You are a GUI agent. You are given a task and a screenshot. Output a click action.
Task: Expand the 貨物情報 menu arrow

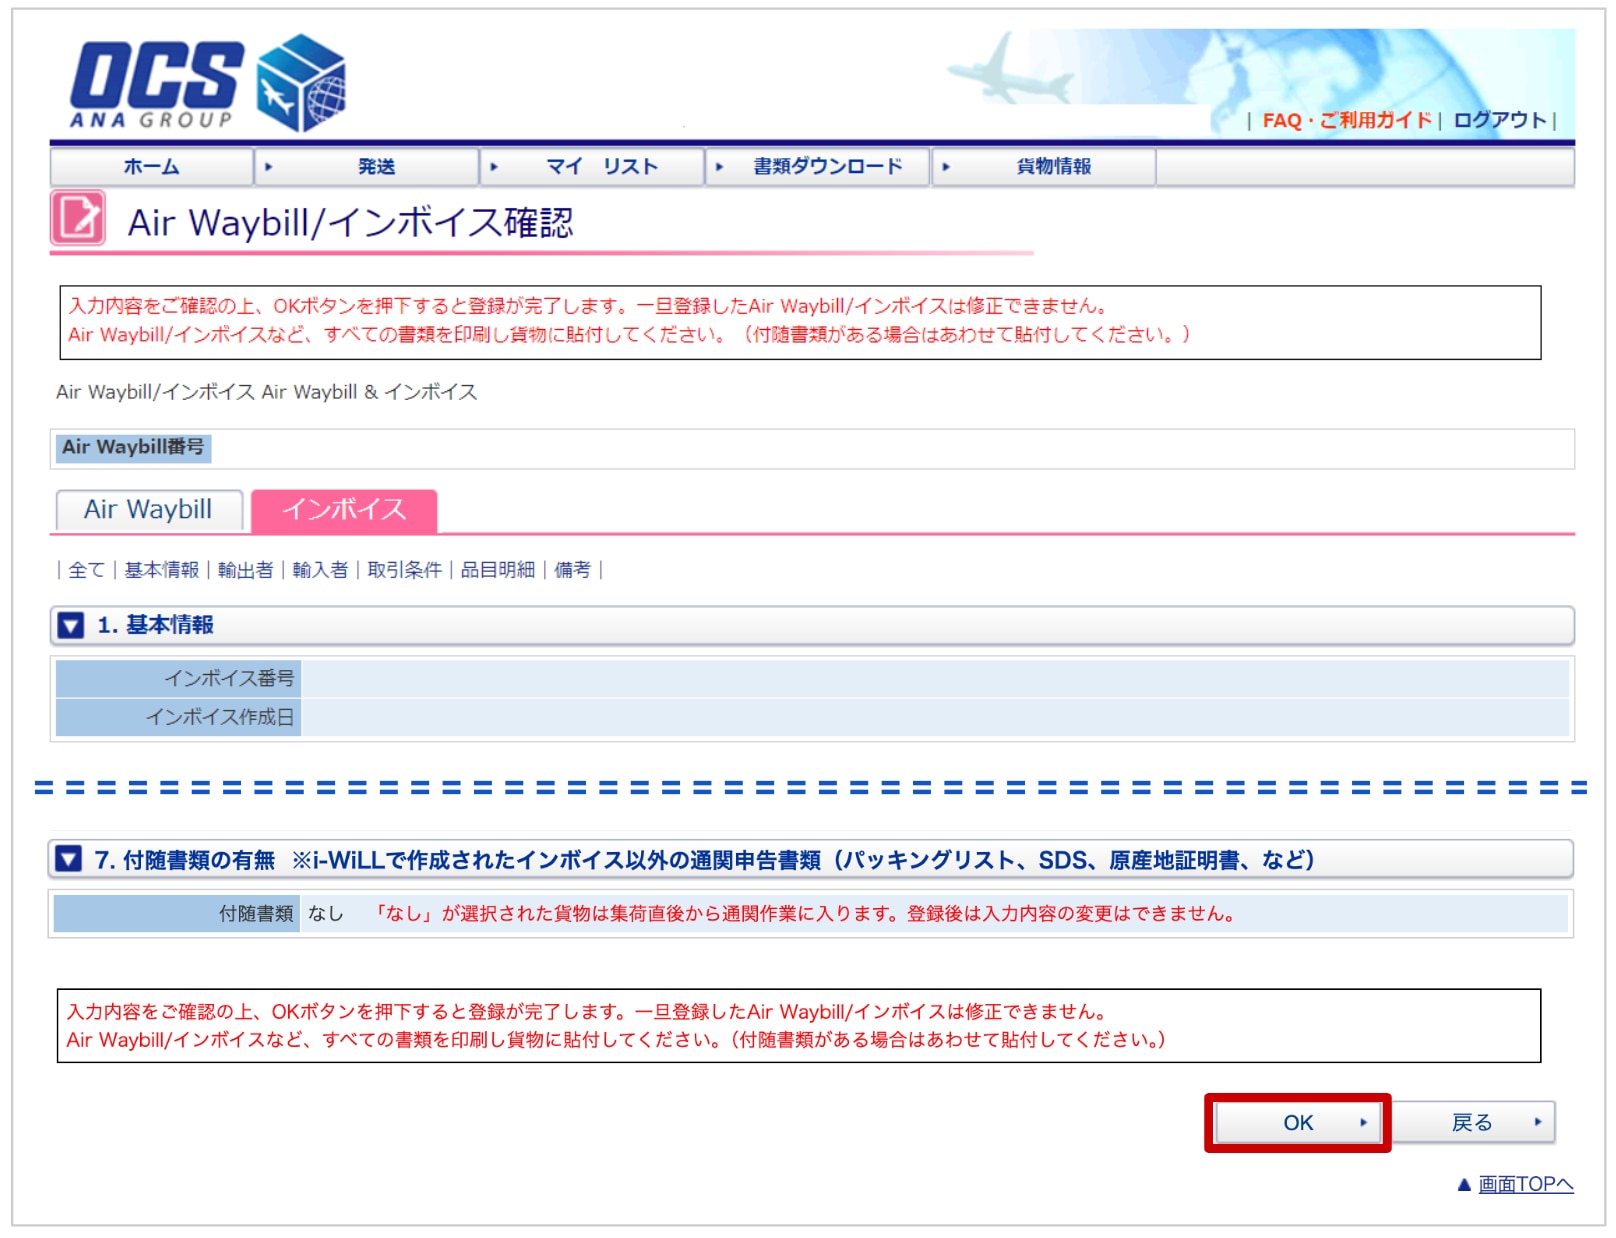point(945,167)
